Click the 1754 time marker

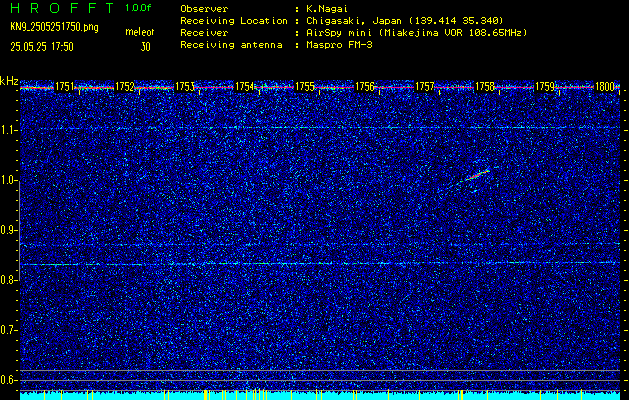244,87
